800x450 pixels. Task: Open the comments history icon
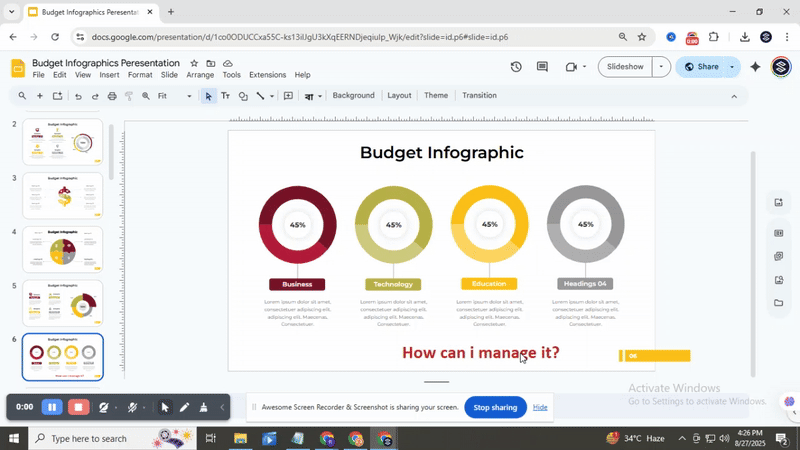pyautogui.click(x=542, y=67)
